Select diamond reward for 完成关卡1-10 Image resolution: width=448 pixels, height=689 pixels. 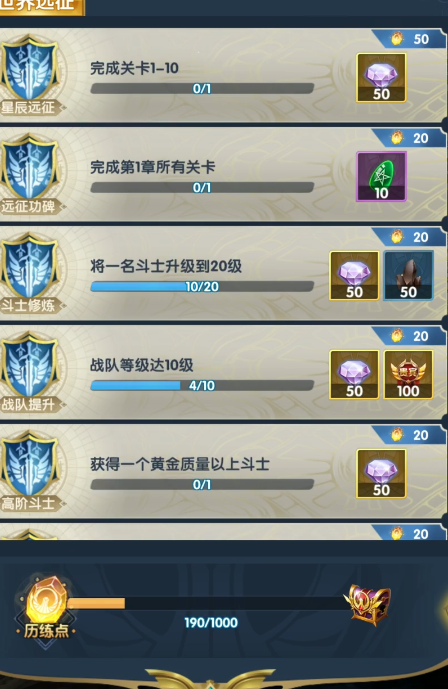click(381, 78)
